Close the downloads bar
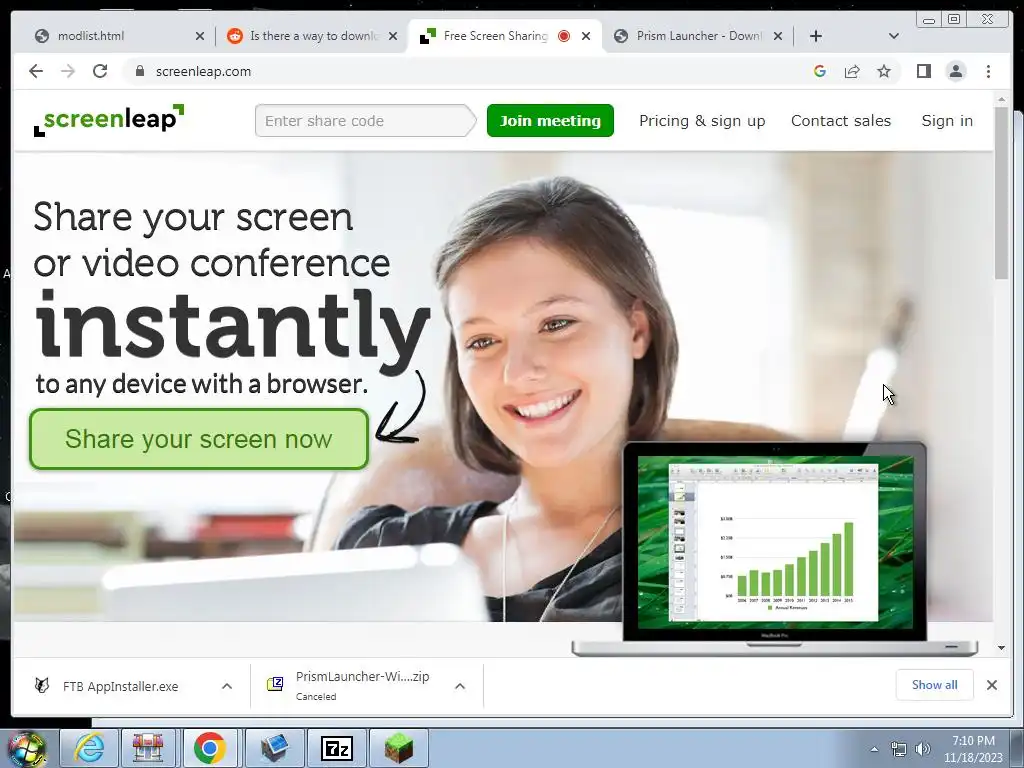The height and width of the screenshot is (768, 1024). [992, 684]
